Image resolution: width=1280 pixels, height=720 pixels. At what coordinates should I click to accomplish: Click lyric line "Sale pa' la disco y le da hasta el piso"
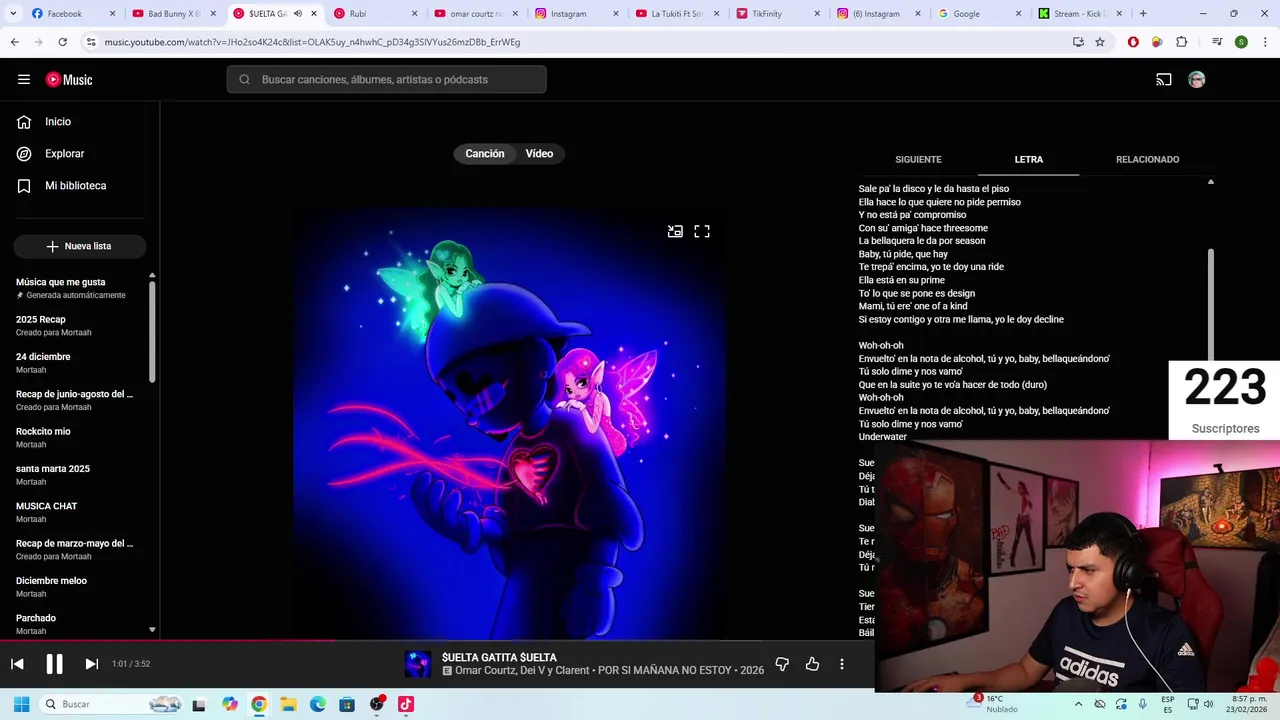[x=933, y=188]
